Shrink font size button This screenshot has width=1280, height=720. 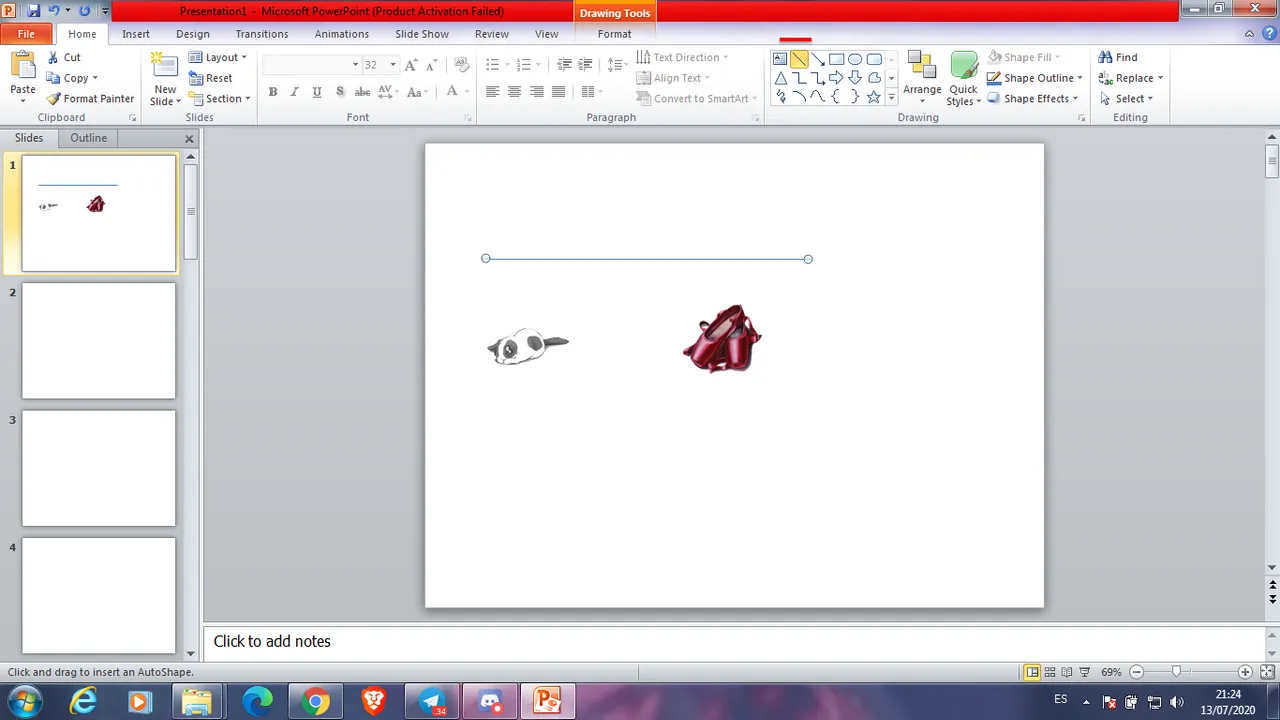[x=432, y=64]
